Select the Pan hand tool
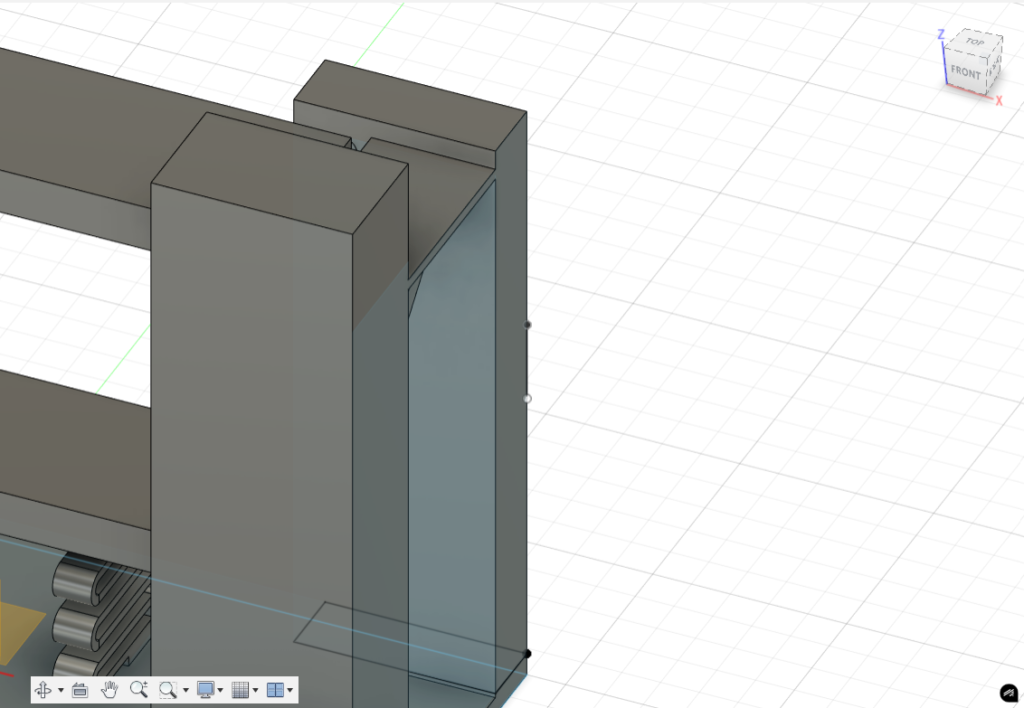Screen dimensions: 1024x708 pos(110,690)
